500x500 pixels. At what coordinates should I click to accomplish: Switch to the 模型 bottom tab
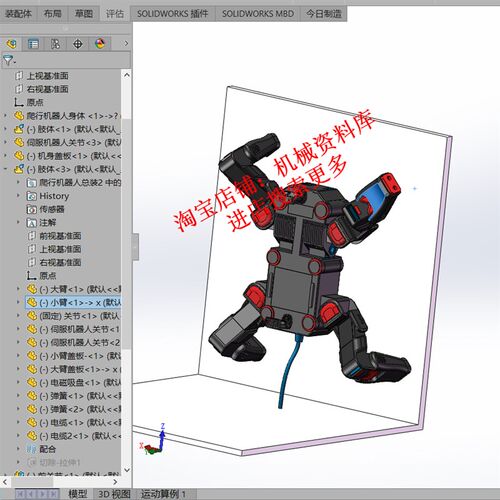coord(78,494)
